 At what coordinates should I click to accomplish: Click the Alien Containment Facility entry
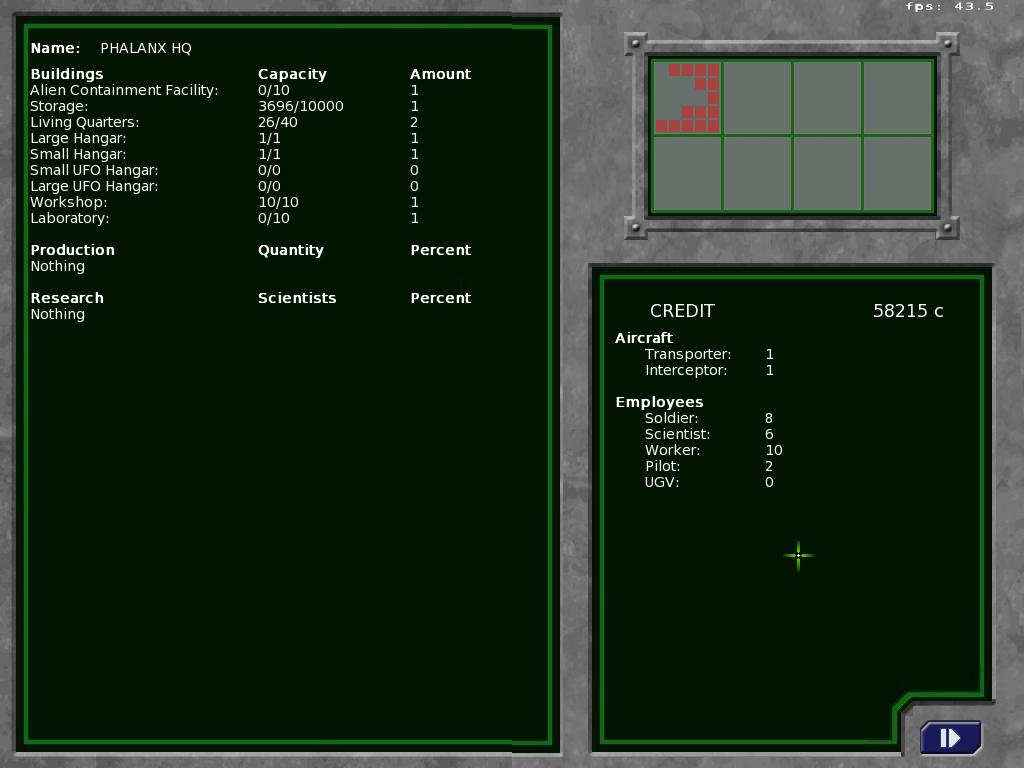pos(124,90)
